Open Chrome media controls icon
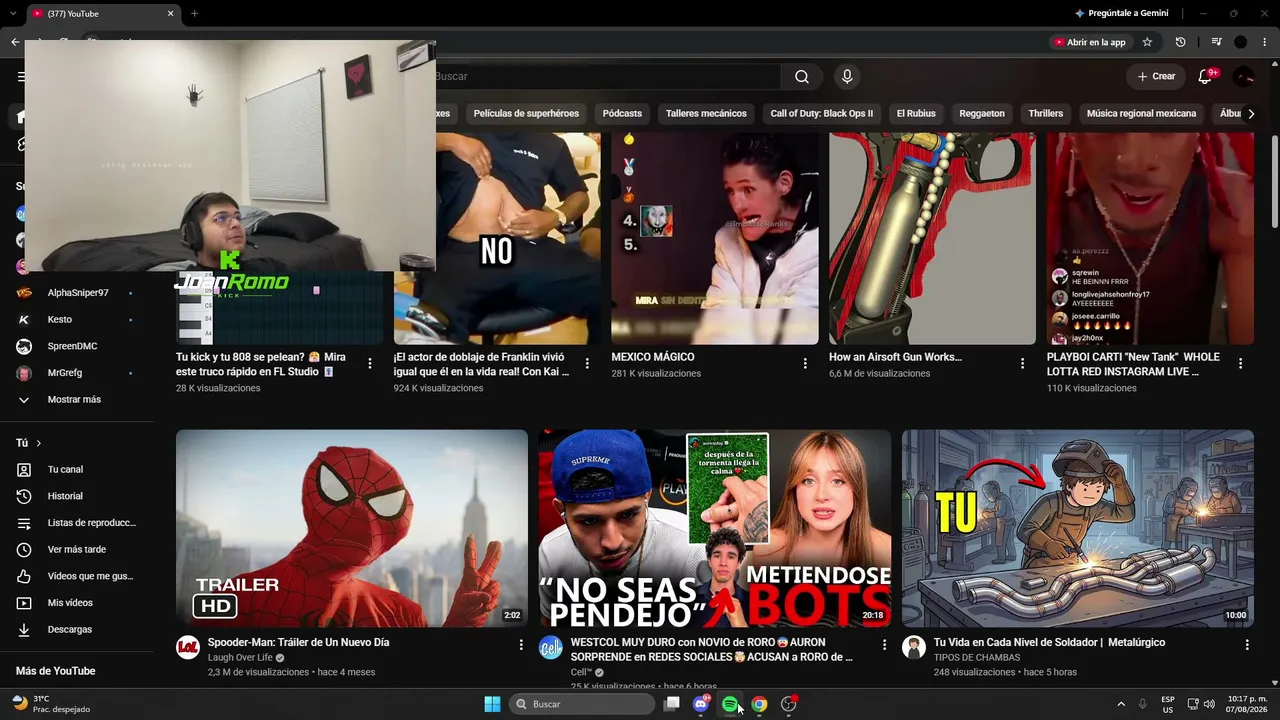 [x=1216, y=42]
